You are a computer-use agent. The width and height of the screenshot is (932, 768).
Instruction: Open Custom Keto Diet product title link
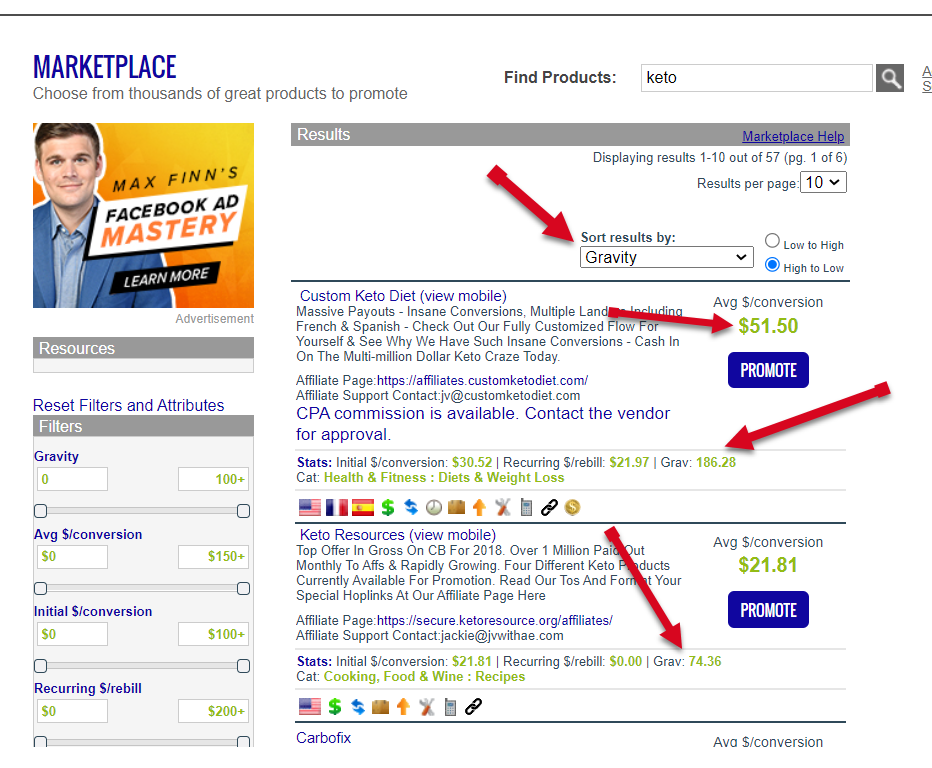click(x=403, y=295)
